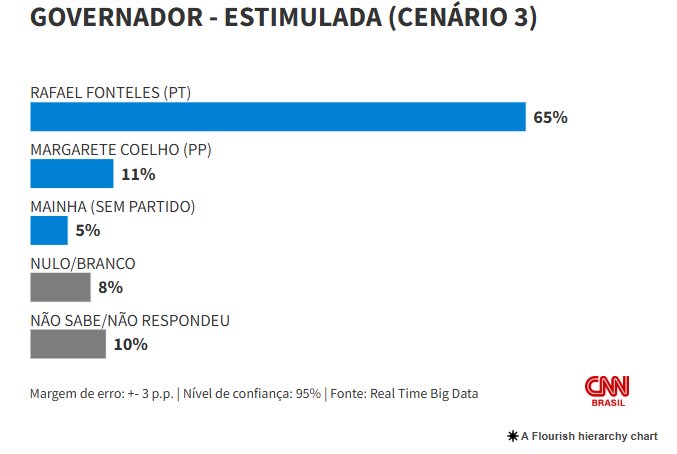Image resolution: width=677 pixels, height=454 pixels.
Task: Select the gray Nulo/Branco bar
Action: [x=60, y=288]
